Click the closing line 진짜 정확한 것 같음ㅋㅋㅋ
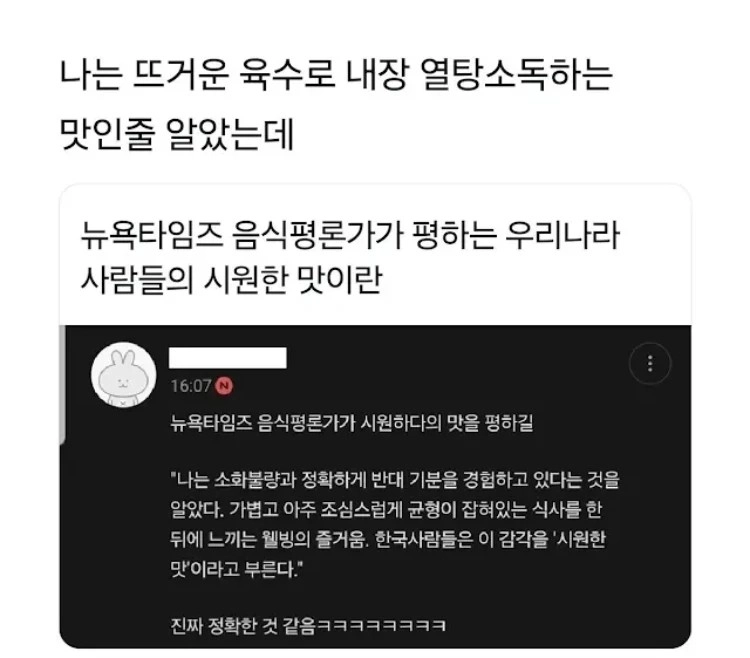 tap(309, 625)
